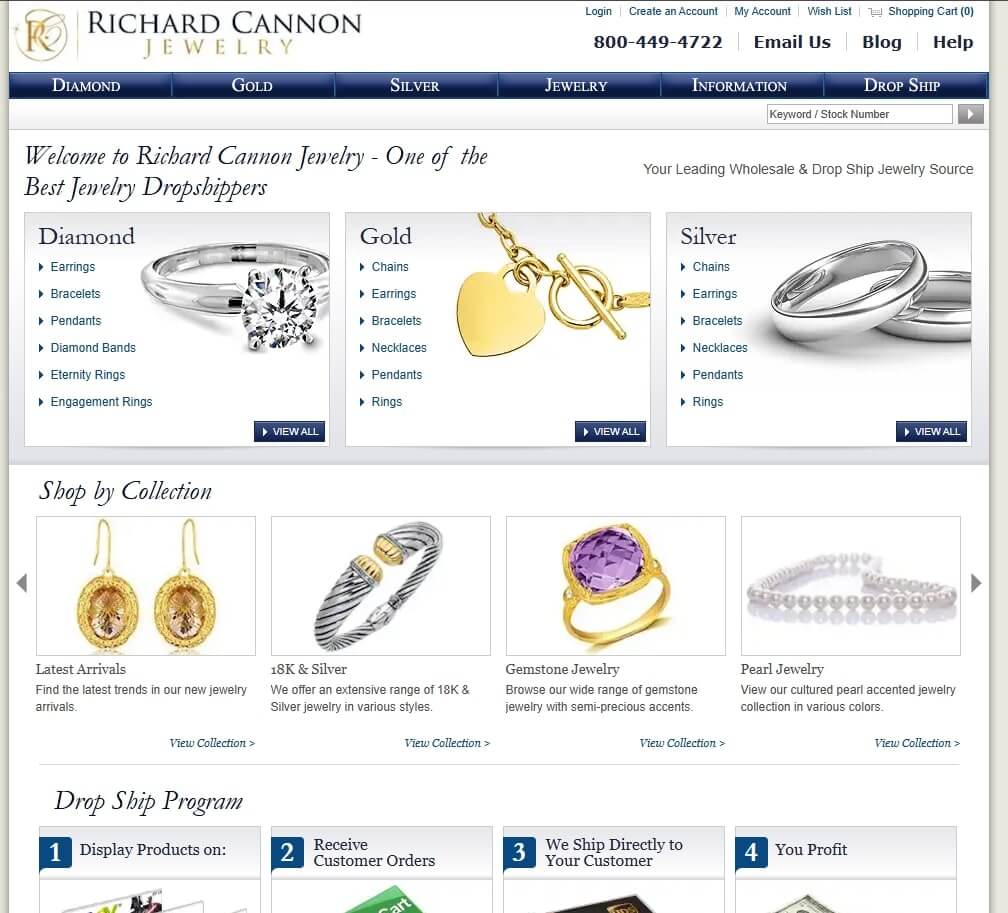Click View All in the Diamond panel
The image size is (1008, 913).
point(289,431)
